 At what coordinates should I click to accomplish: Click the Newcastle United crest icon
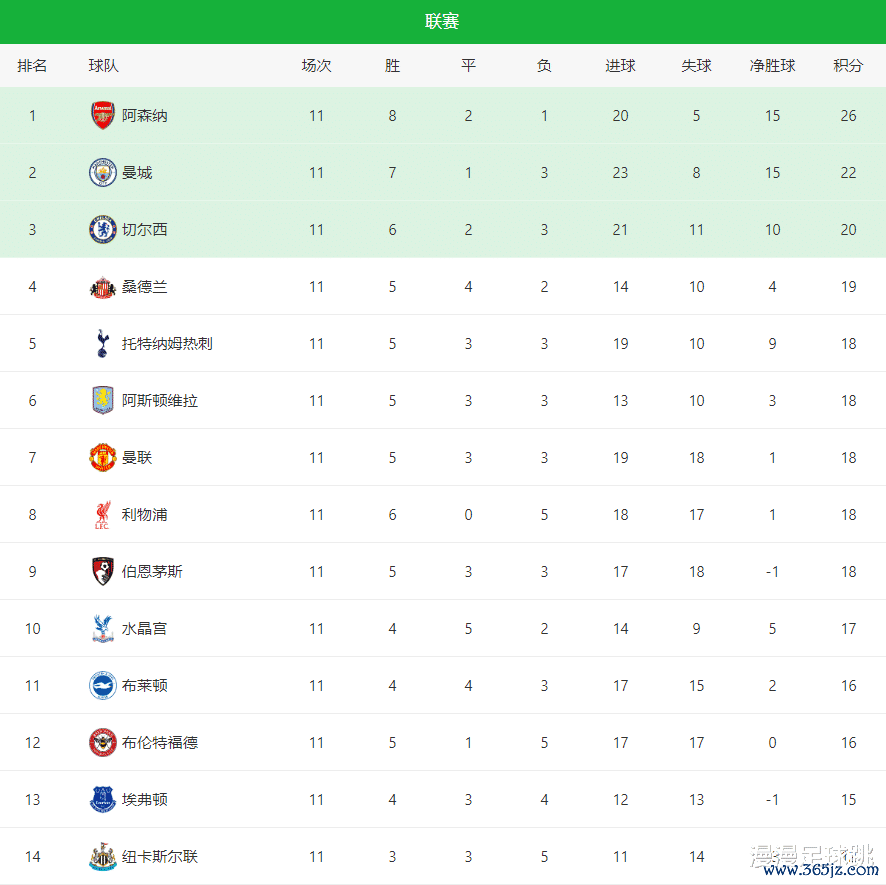point(103,857)
